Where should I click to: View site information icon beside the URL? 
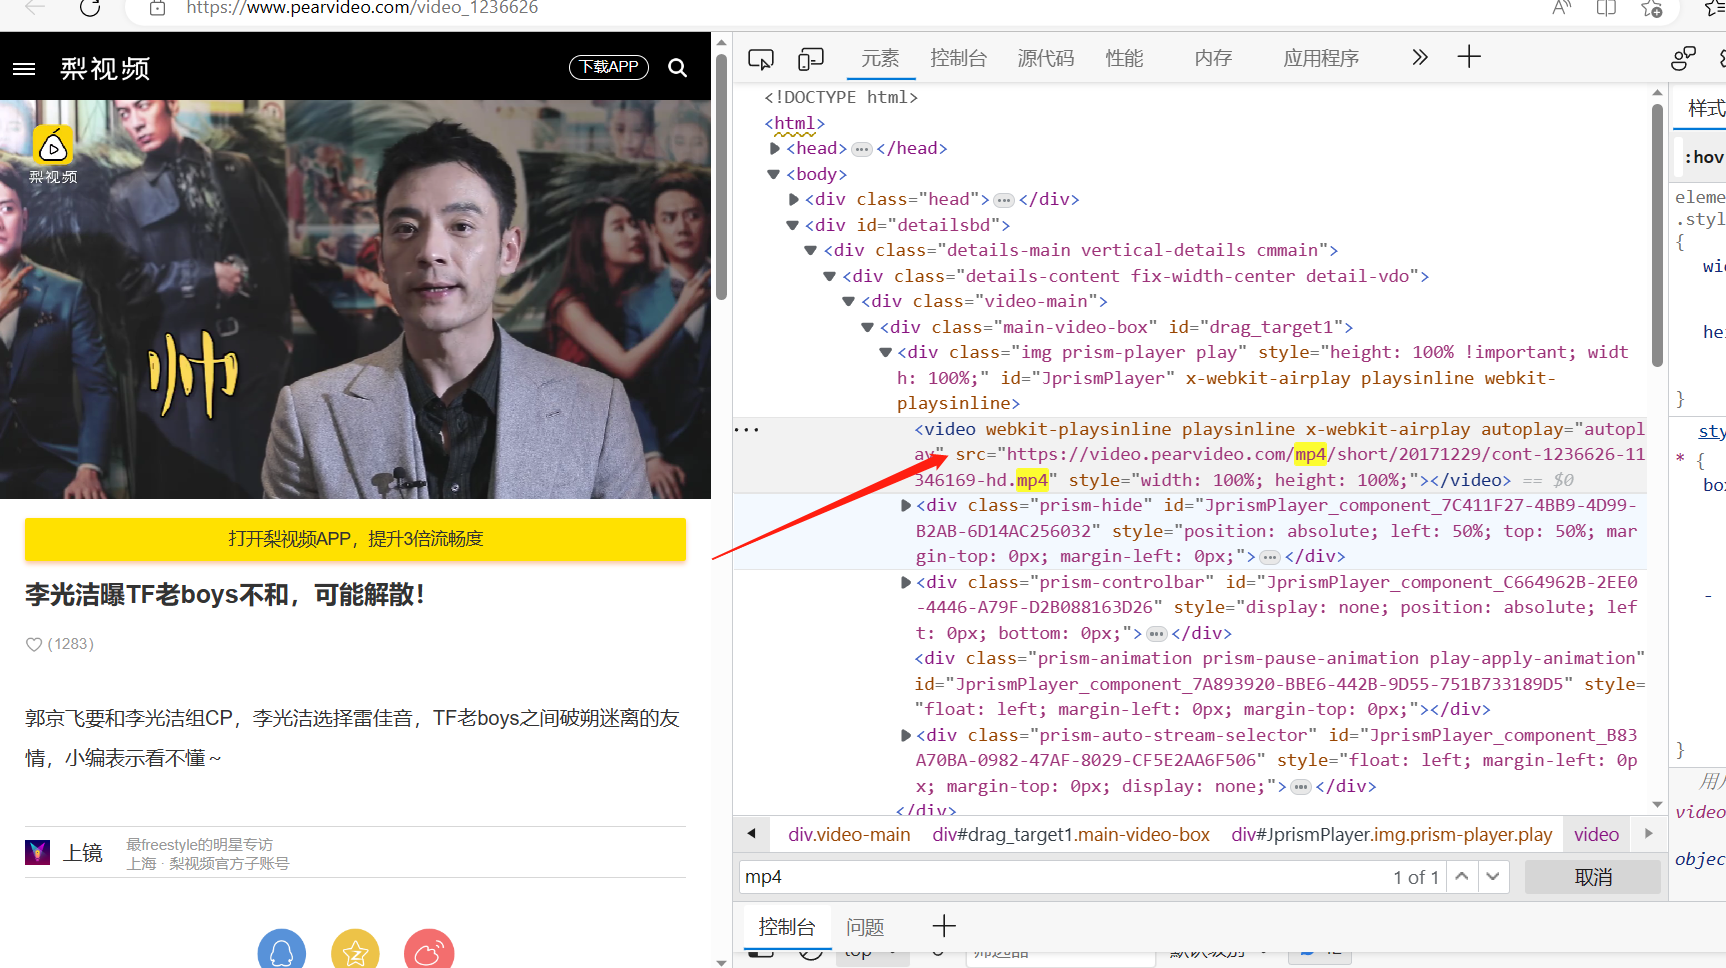coord(157,8)
